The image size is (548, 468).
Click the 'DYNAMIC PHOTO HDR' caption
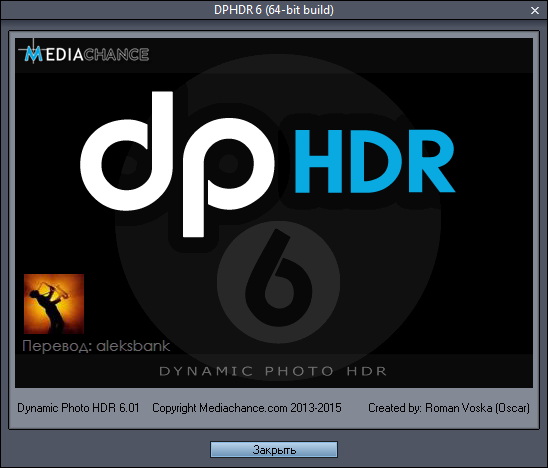[273, 371]
